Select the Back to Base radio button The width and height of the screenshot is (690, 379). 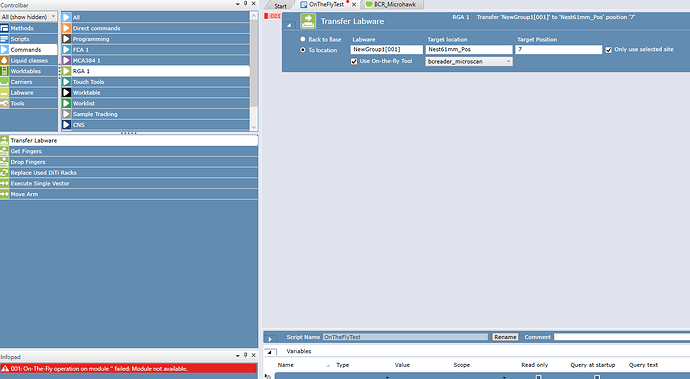click(x=303, y=39)
